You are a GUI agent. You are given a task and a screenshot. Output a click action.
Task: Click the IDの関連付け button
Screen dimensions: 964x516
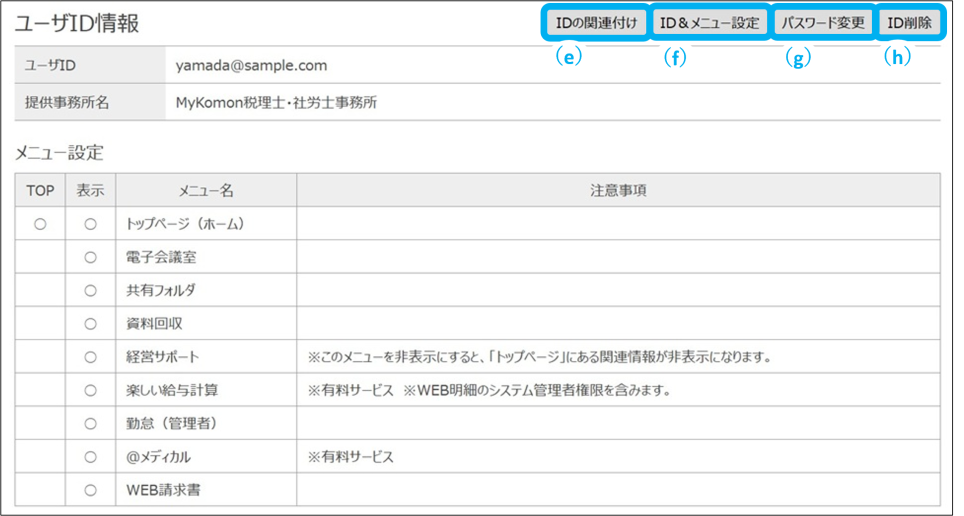click(x=595, y=23)
